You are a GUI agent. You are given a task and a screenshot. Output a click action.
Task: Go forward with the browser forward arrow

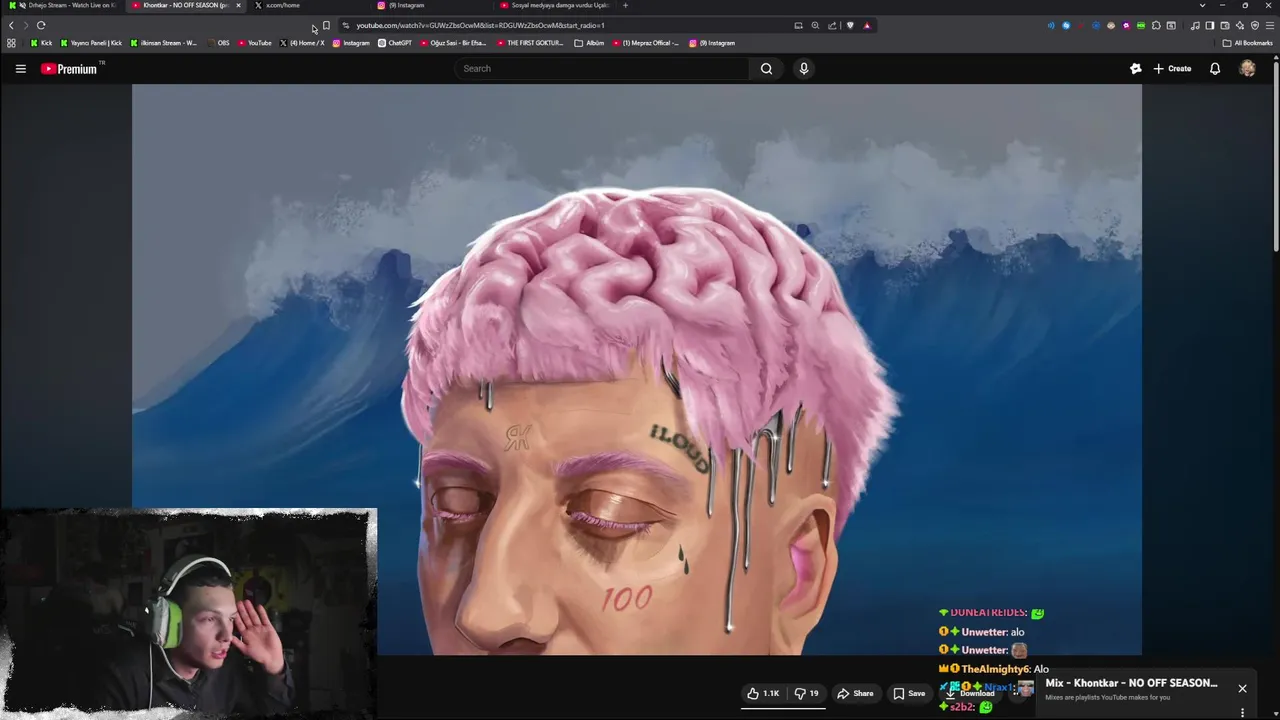tap(26, 25)
